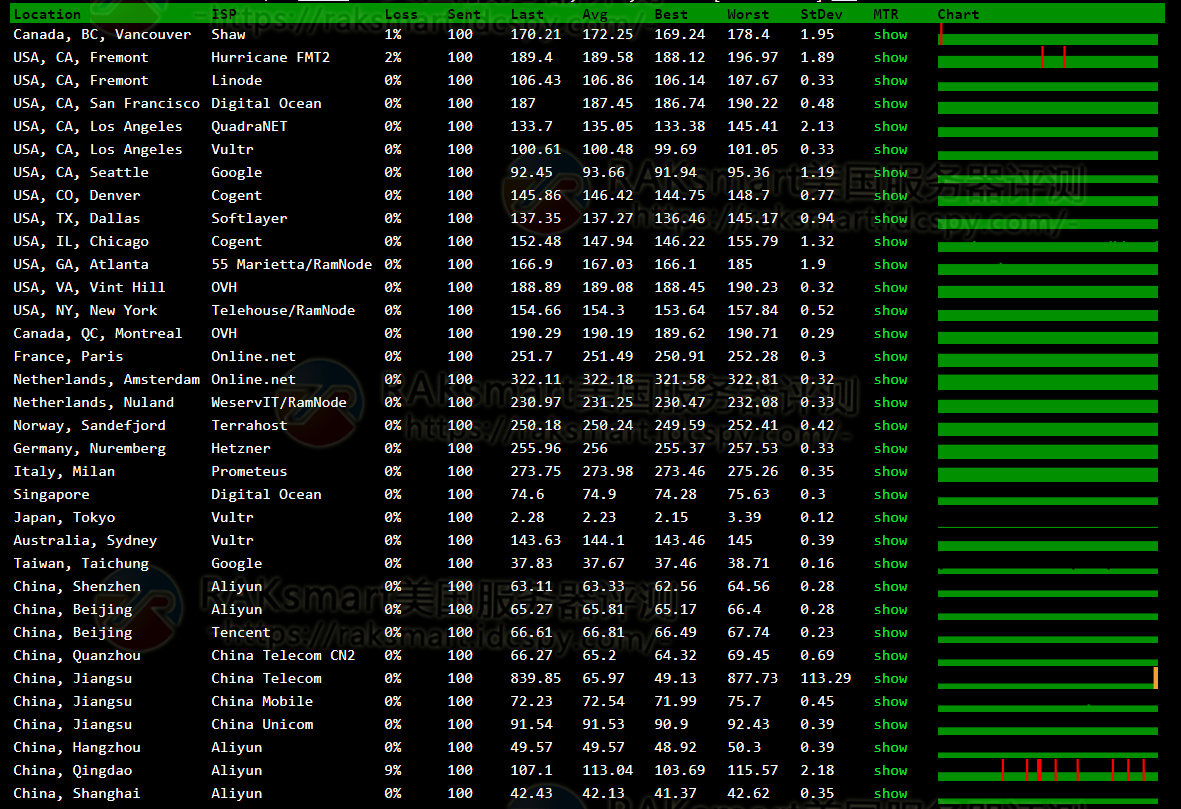Click the 'China Telecom CN2' ISP cell
This screenshot has width=1181, height=809.
[283, 655]
